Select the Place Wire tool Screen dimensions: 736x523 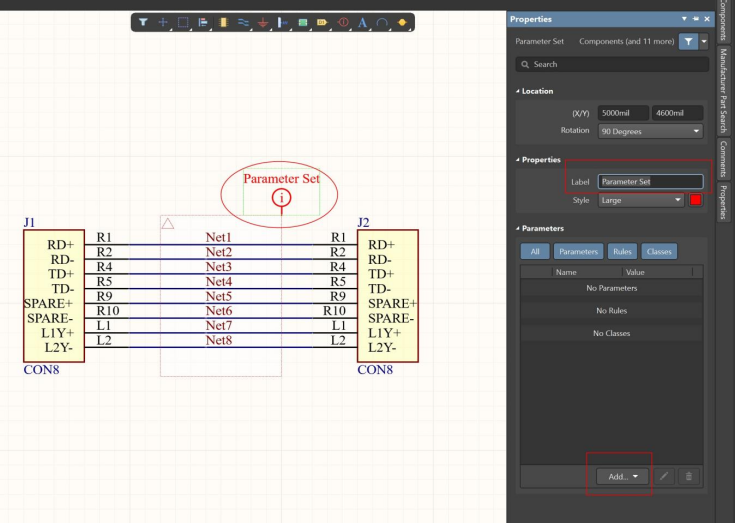coord(243,22)
